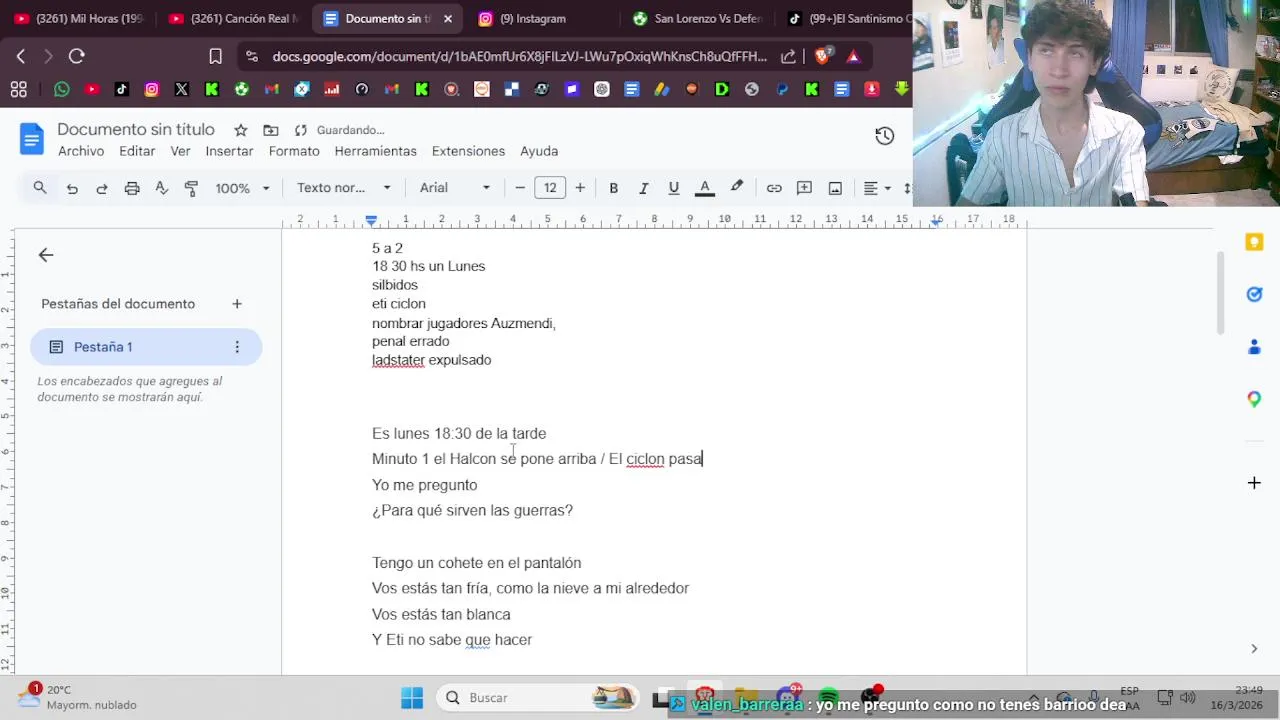
Task: Open WhatsApp bookmark
Action: point(62,89)
